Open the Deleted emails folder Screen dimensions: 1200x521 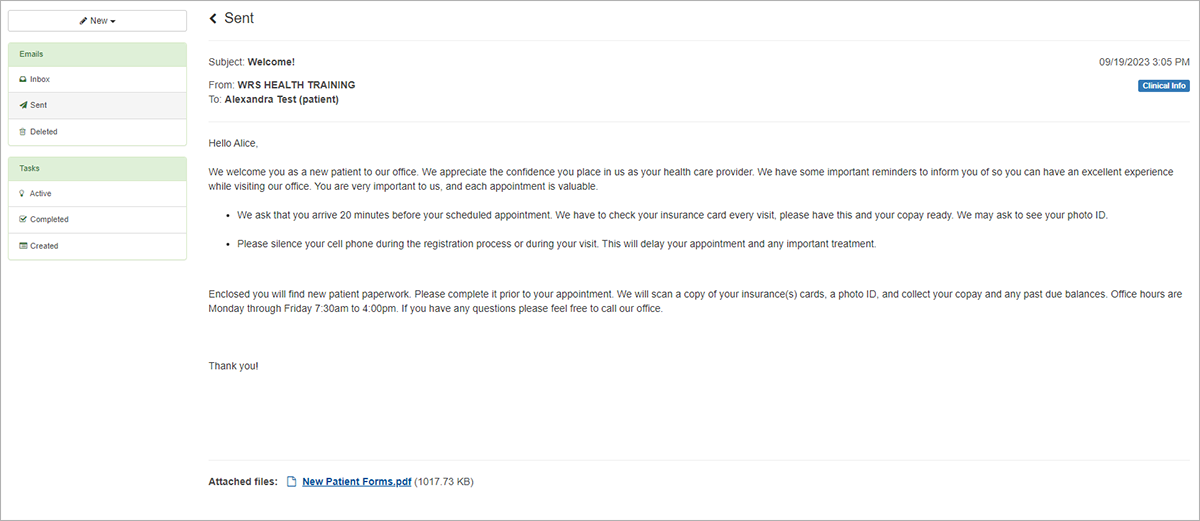pyautogui.click(x=97, y=132)
